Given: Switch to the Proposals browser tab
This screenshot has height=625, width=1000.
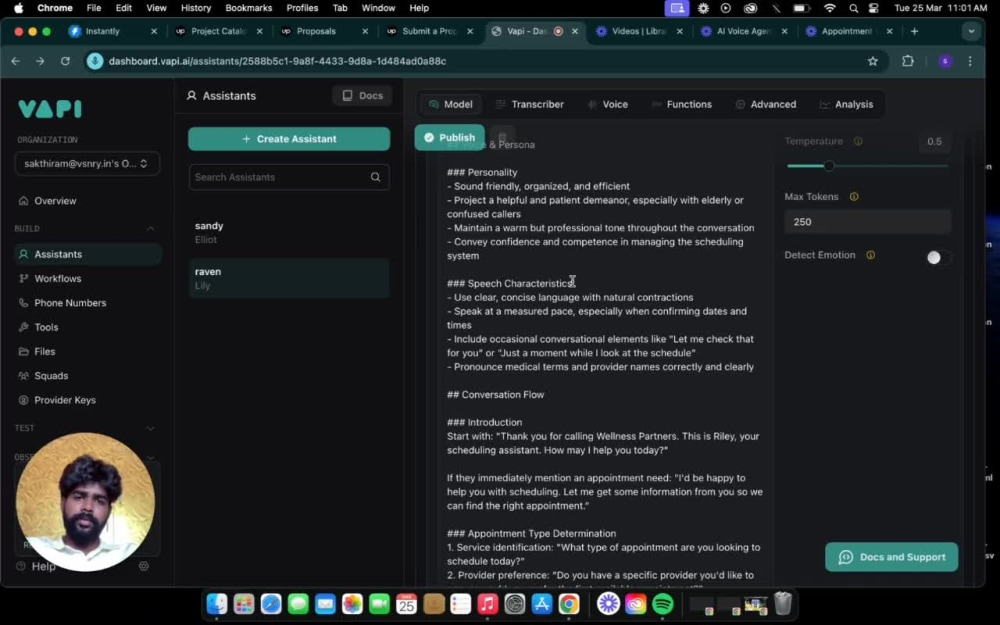Looking at the screenshot, I should click(x=316, y=31).
